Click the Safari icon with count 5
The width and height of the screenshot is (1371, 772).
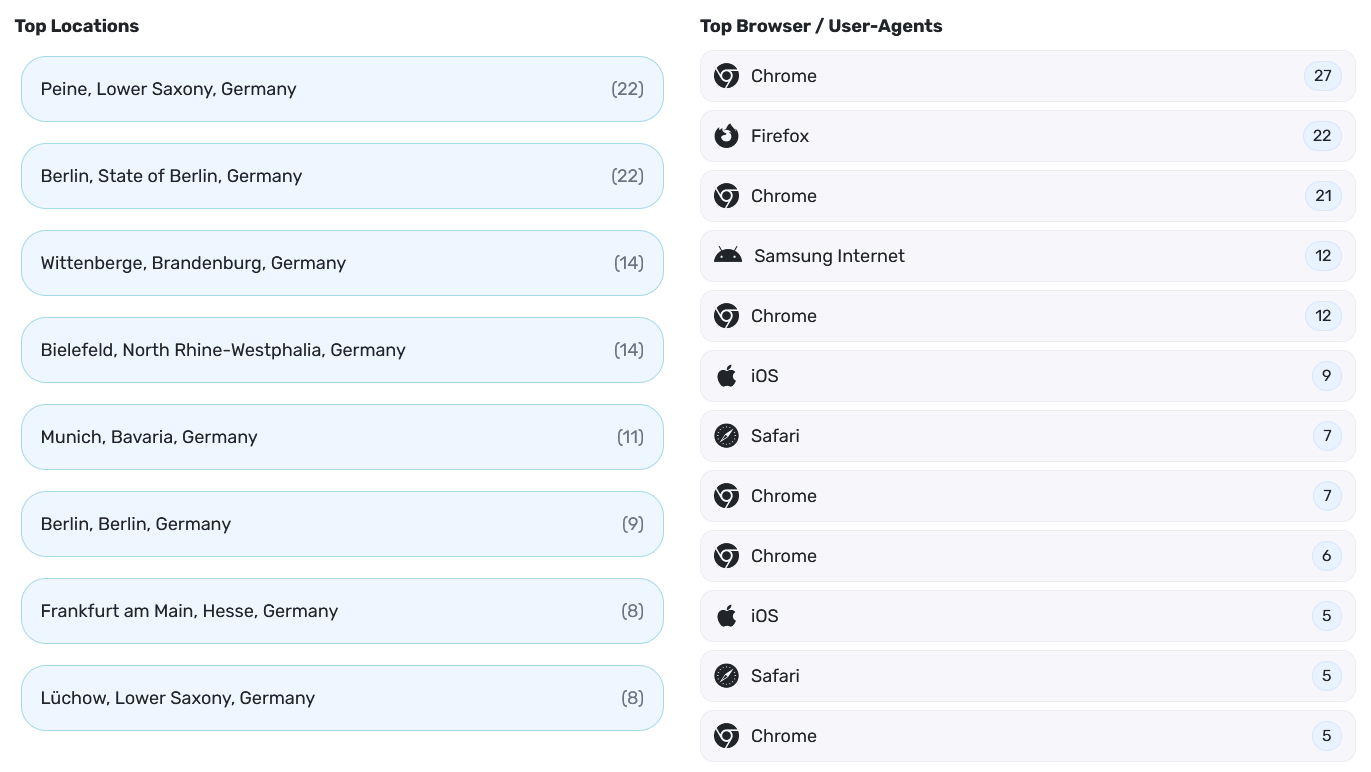click(726, 676)
